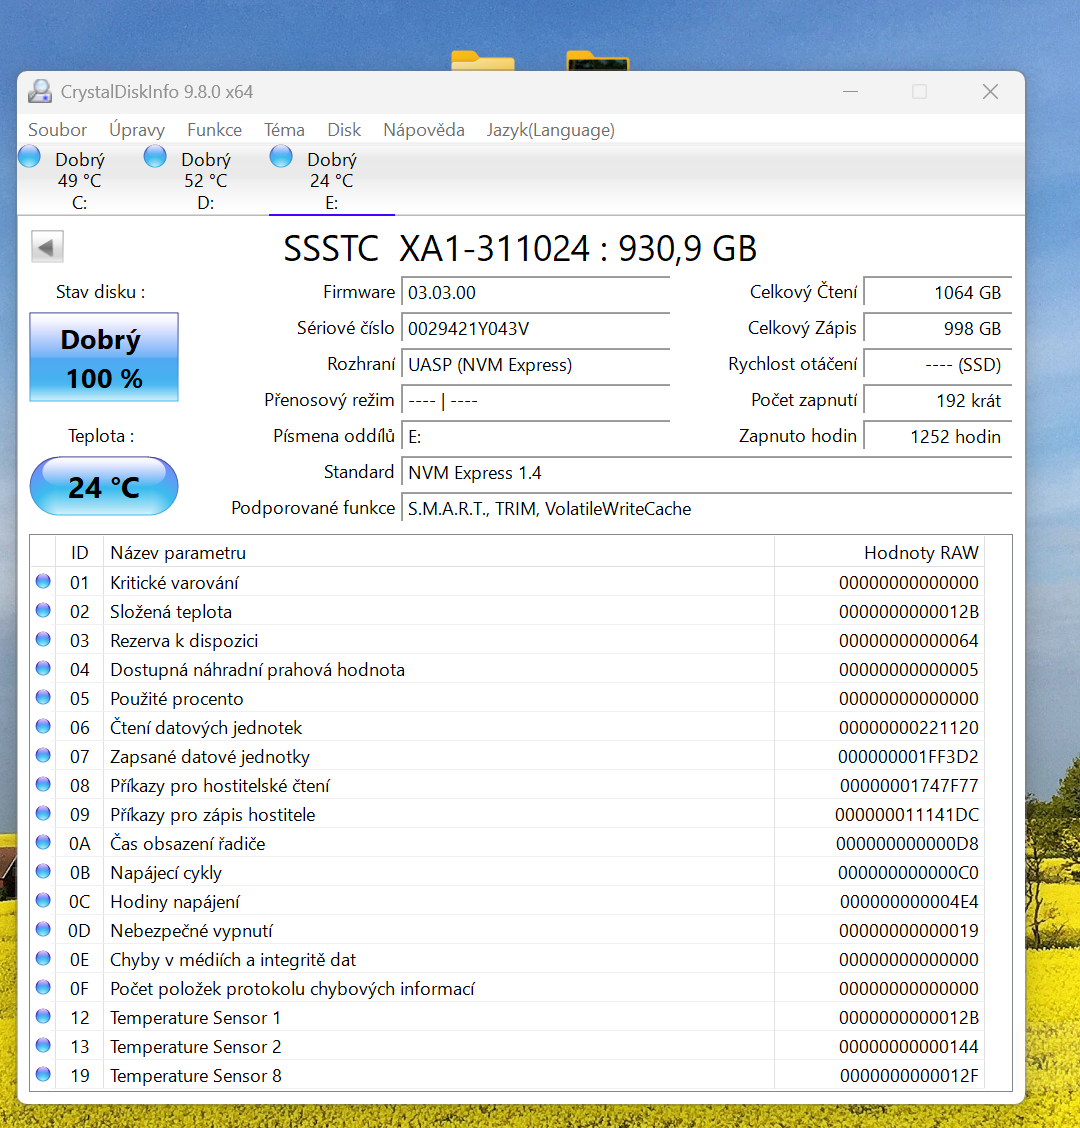This screenshot has width=1080, height=1128.
Task: Switch to the D: disk tab
Action: click(x=206, y=180)
